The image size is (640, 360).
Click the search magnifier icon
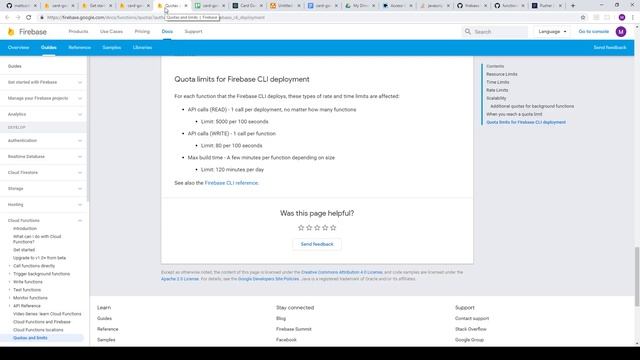point(468,31)
